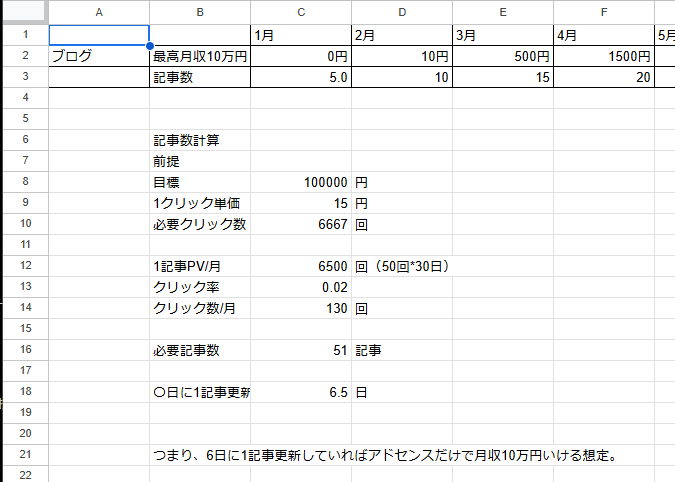This screenshot has height=482, width=675.
Task: Select the ブログ cell
Action: click(x=98, y=56)
